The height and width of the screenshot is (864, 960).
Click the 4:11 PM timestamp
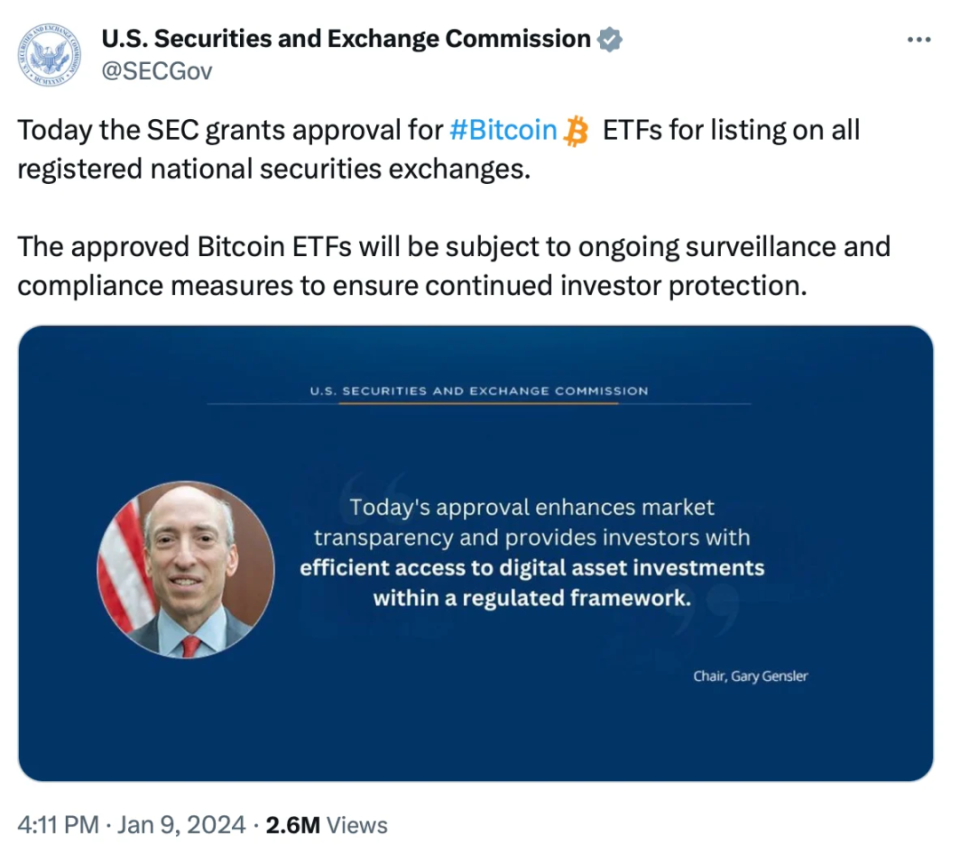point(58,825)
